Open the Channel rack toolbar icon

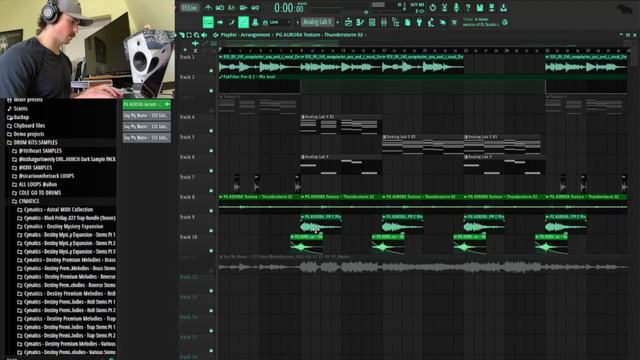(372, 22)
